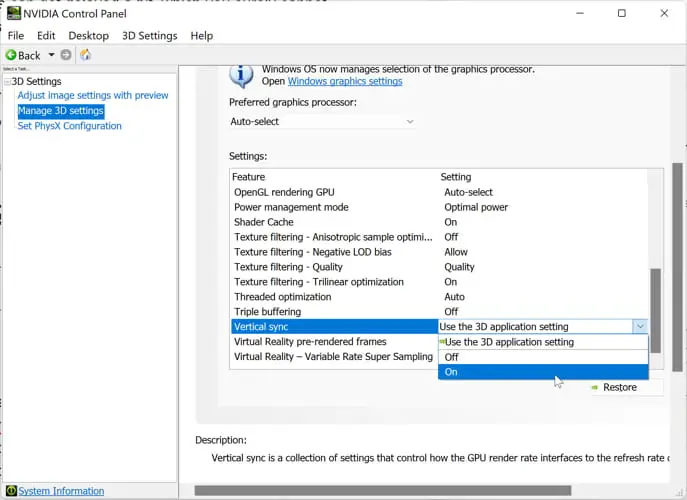Click the Home toolbar icon
687x500 pixels.
pyautogui.click(x=85, y=55)
